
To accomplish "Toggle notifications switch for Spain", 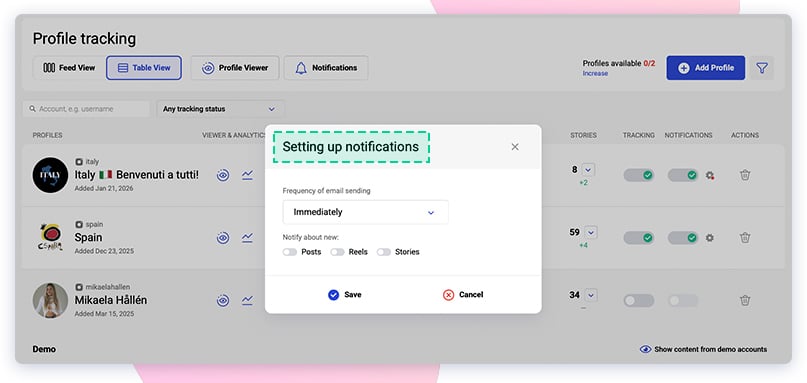I will [x=683, y=238].
